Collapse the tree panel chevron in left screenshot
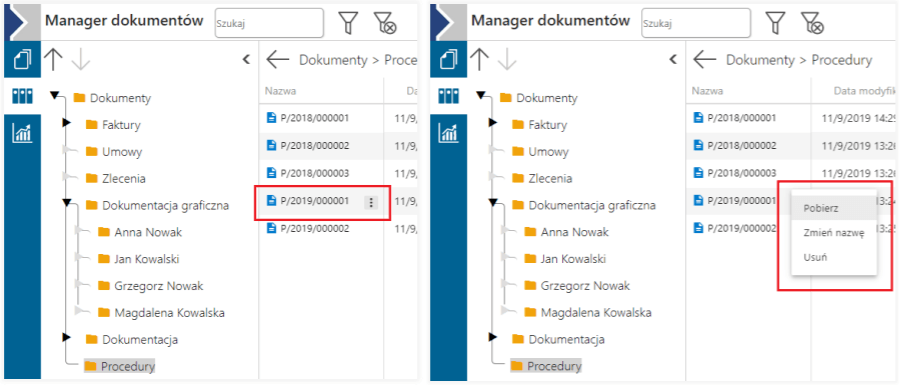The image size is (907, 385). 246,59
